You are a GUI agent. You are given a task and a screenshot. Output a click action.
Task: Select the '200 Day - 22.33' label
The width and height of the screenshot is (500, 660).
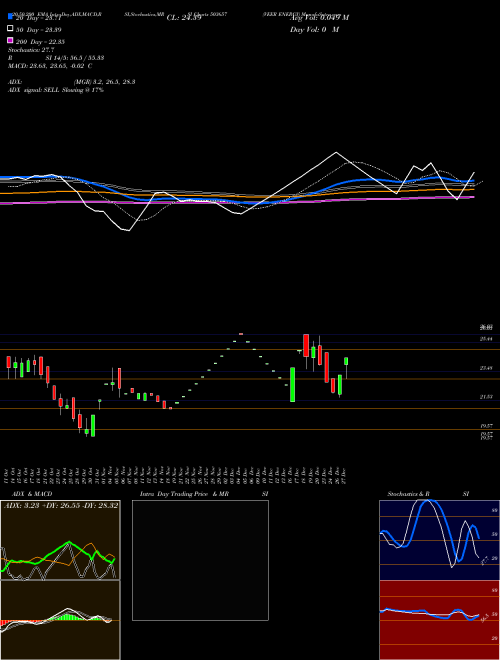[x=40, y=42]
